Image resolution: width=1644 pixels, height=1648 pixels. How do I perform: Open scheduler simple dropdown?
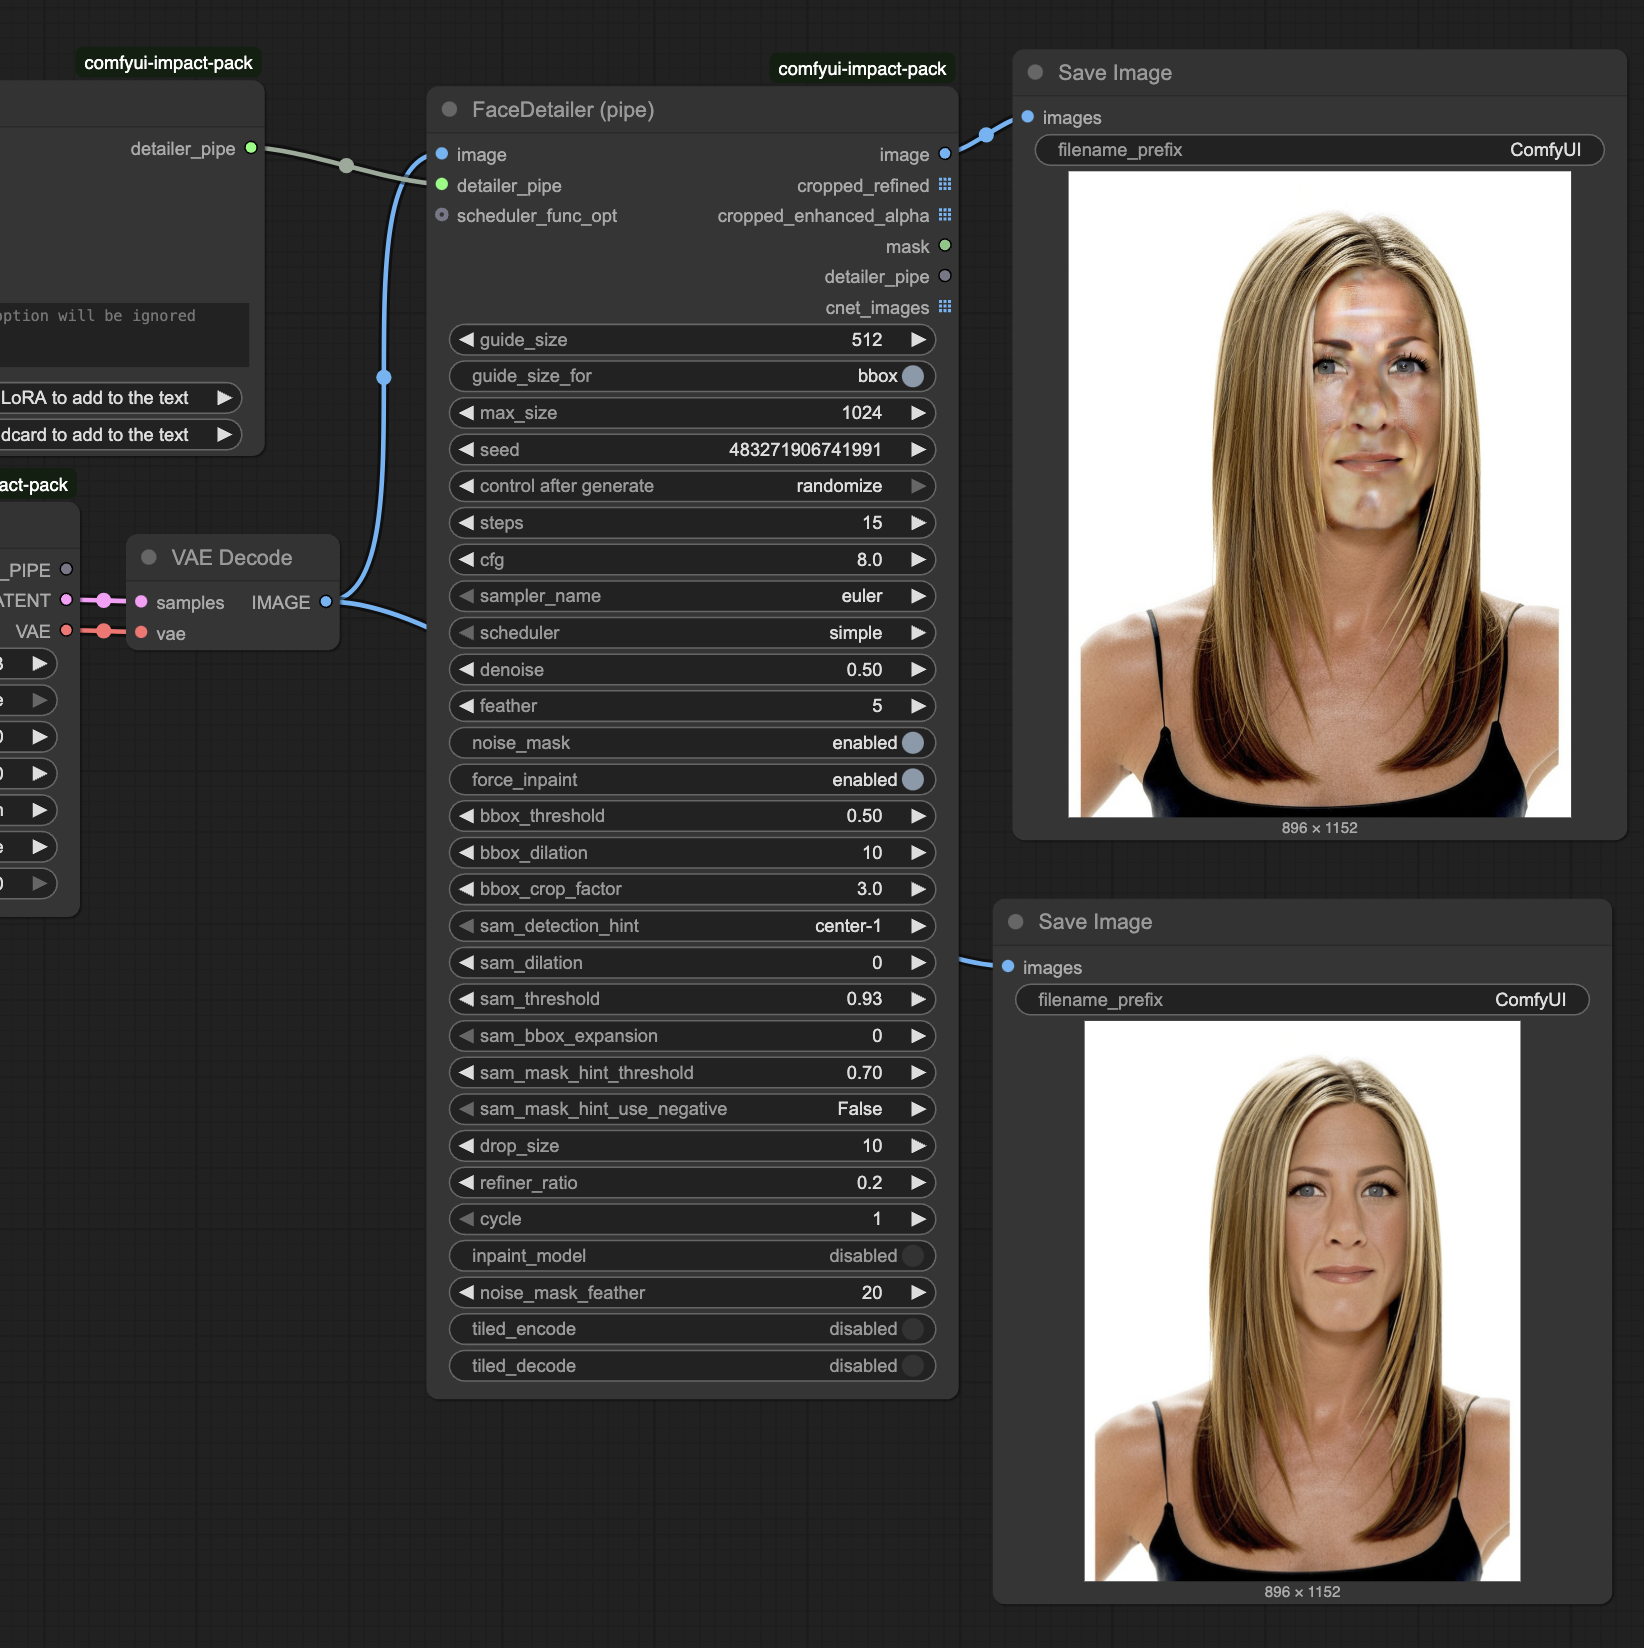(692, 633)
